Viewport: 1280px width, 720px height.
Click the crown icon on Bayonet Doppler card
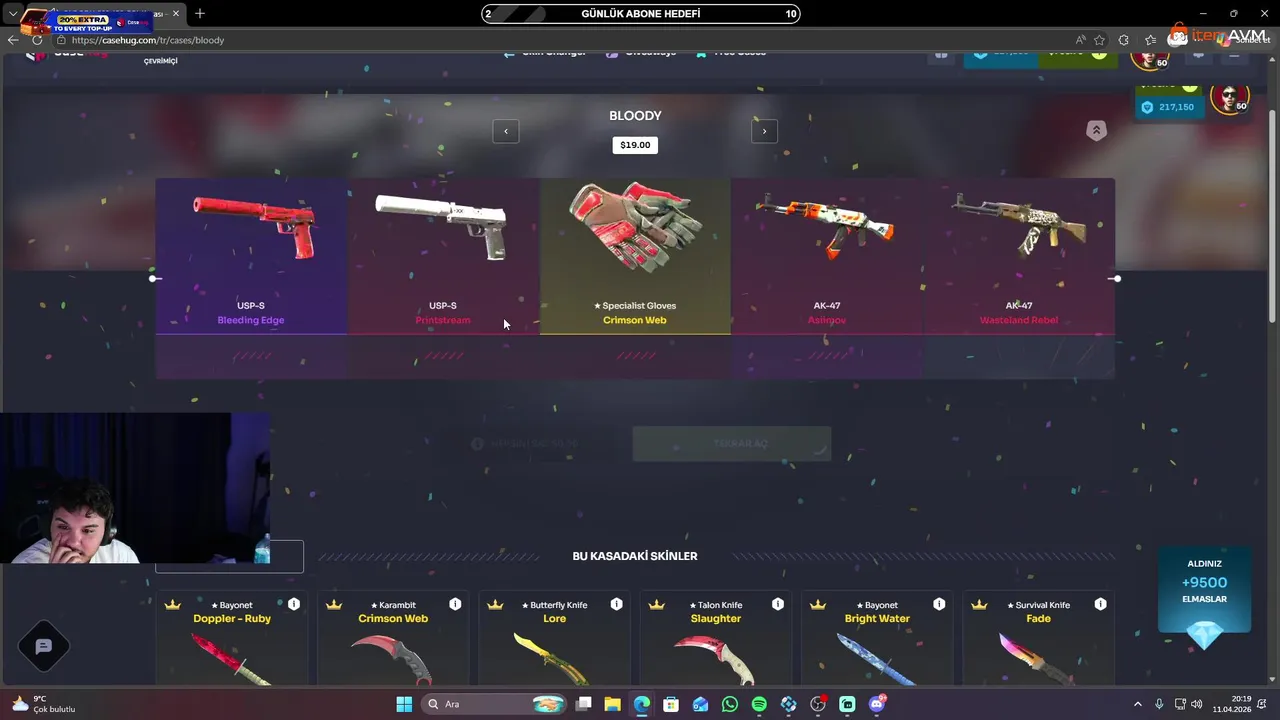coord(172,605)
